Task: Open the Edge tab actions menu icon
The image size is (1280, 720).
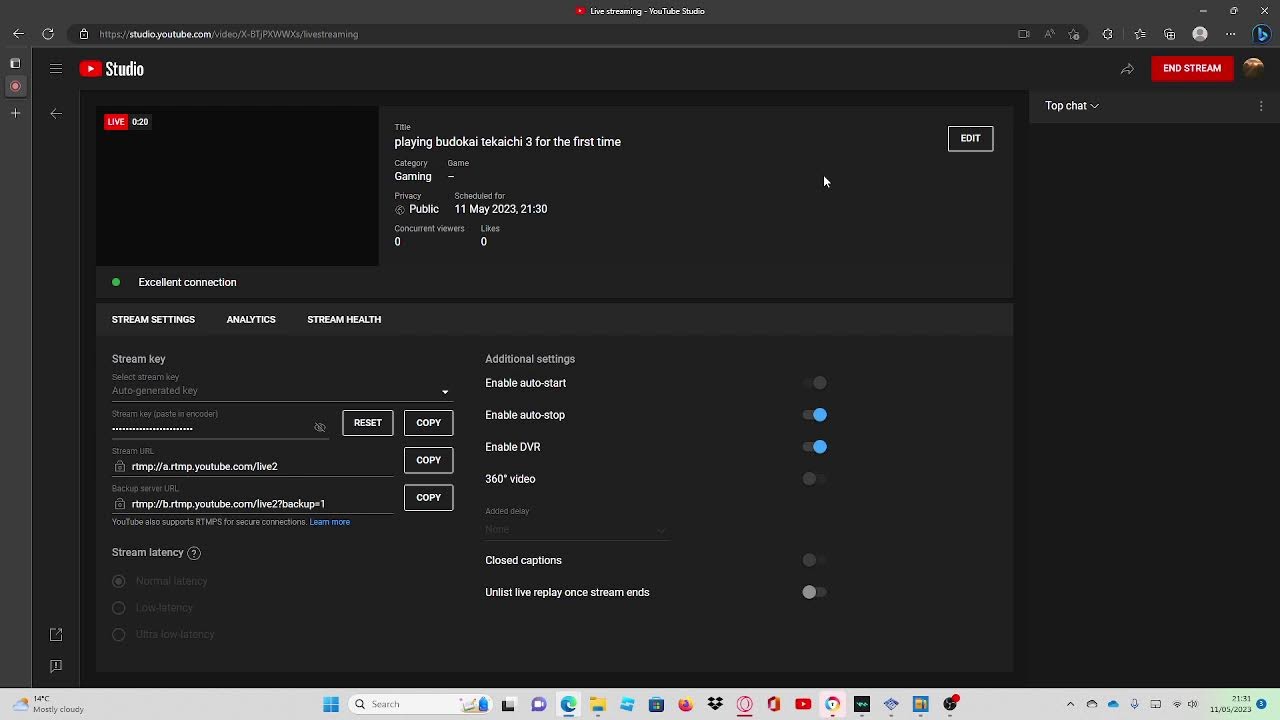Action: [15, 63]
